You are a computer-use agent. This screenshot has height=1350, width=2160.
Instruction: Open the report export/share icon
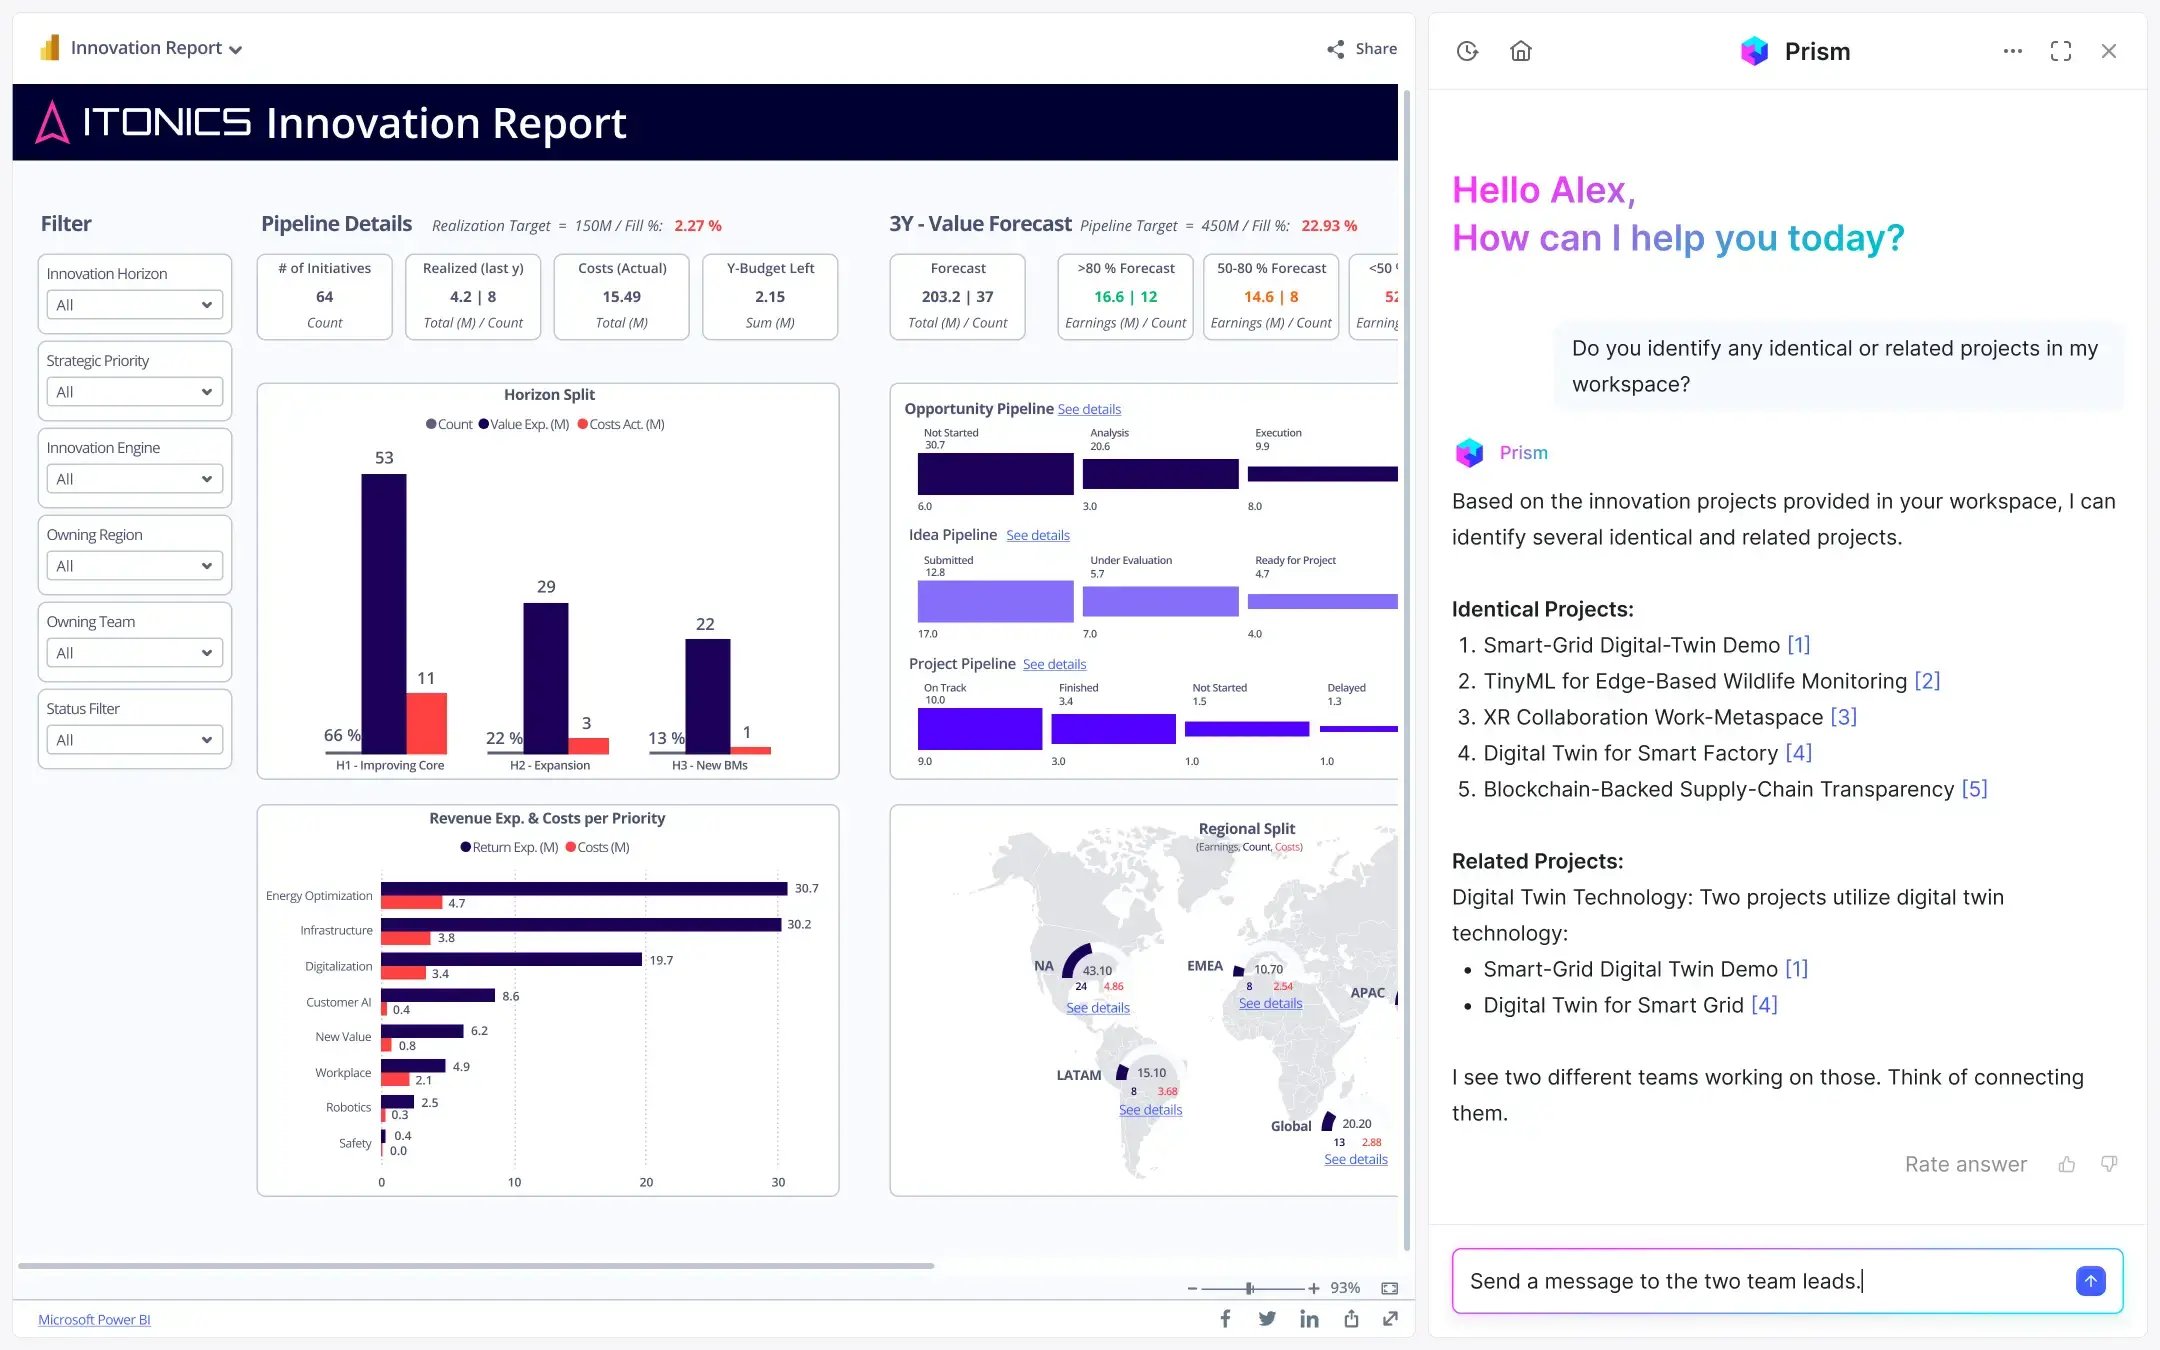coord(1350,1318)
